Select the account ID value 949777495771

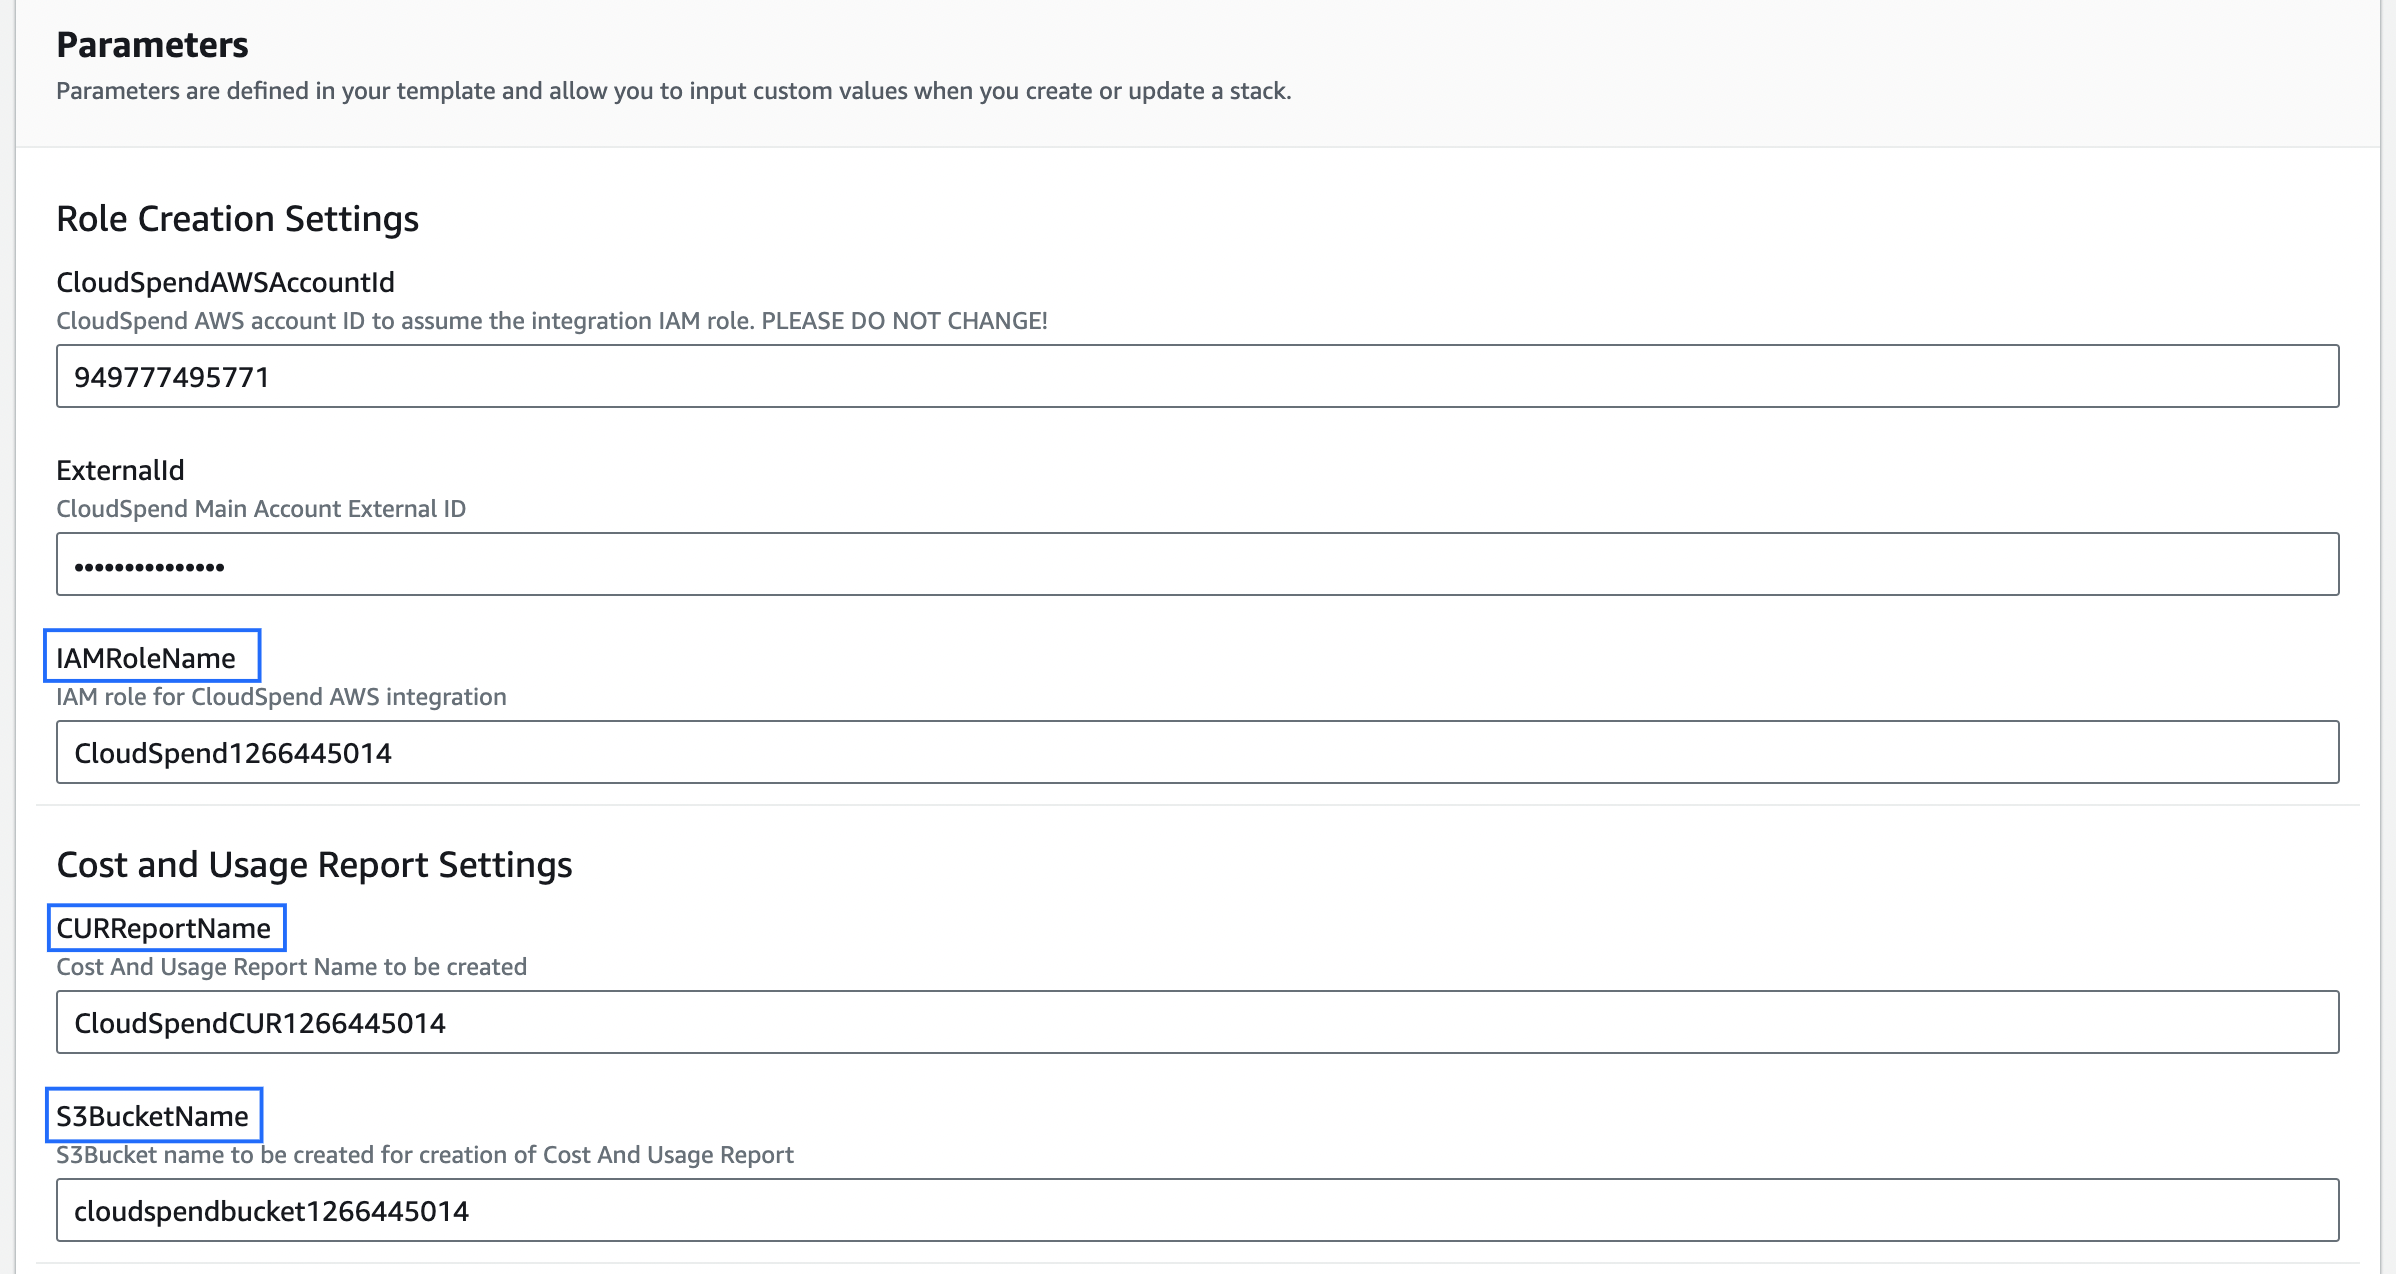171,377
